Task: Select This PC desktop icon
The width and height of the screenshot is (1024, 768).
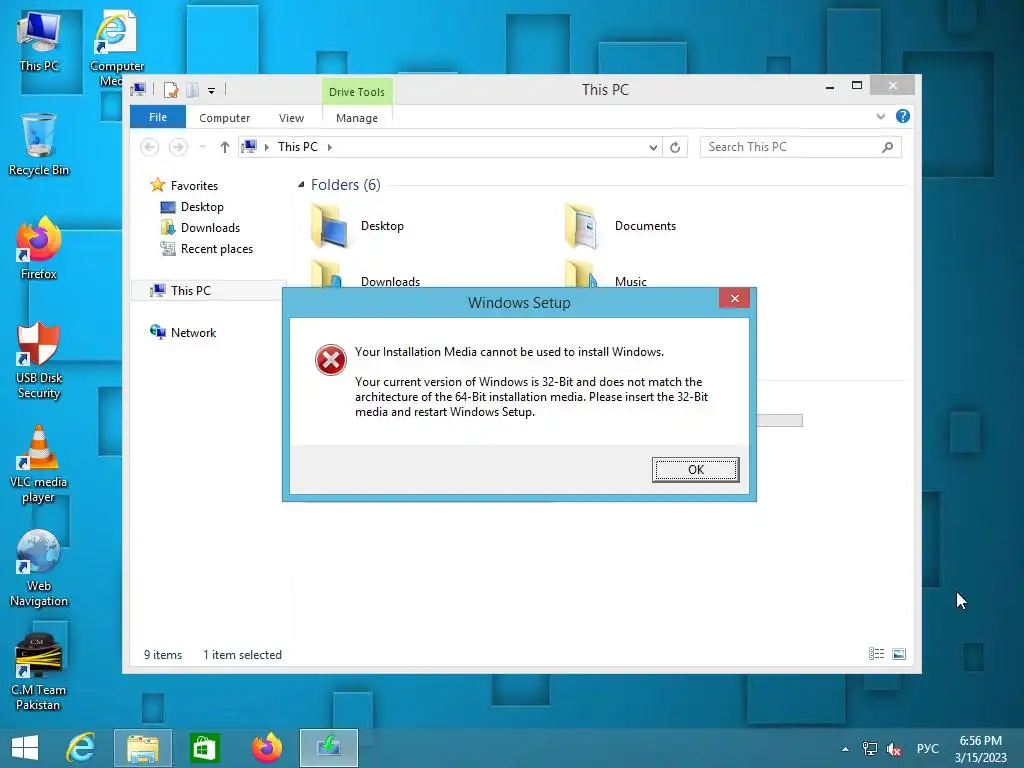Action: point(39,42)
